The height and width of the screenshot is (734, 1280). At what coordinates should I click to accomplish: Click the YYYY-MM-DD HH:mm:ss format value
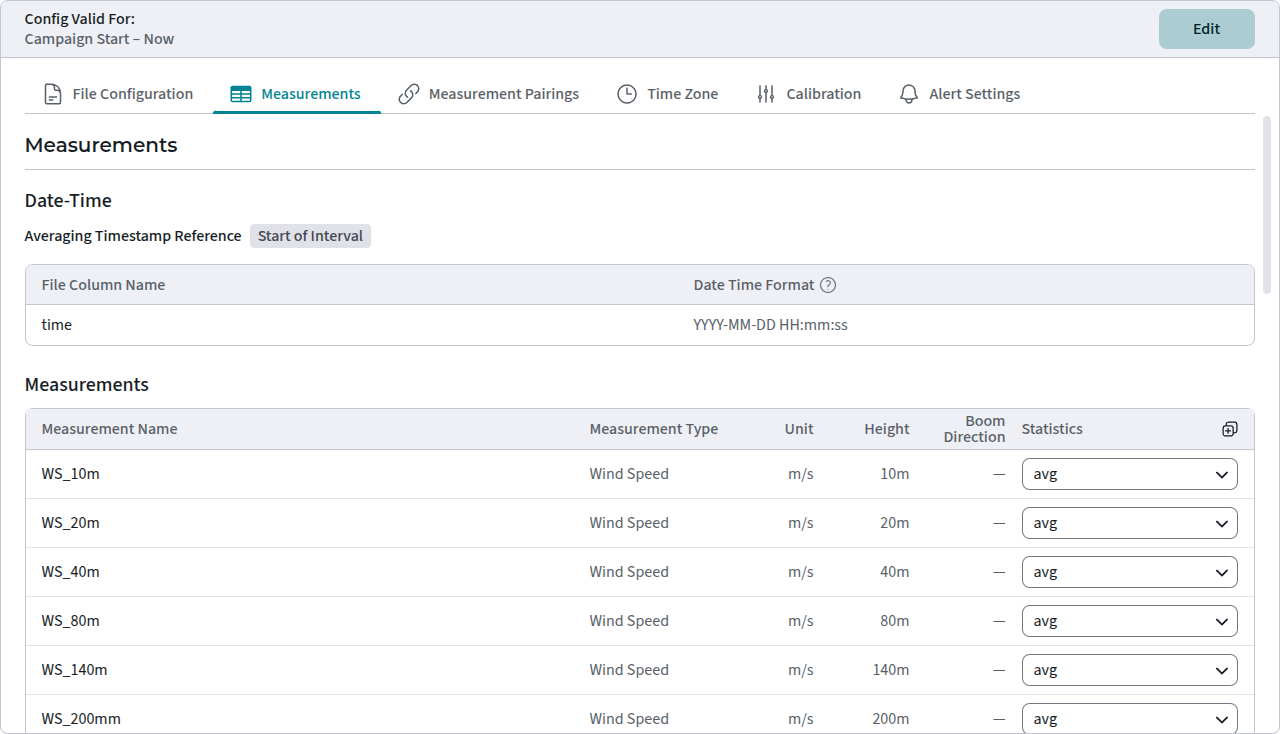click(771, 325)
